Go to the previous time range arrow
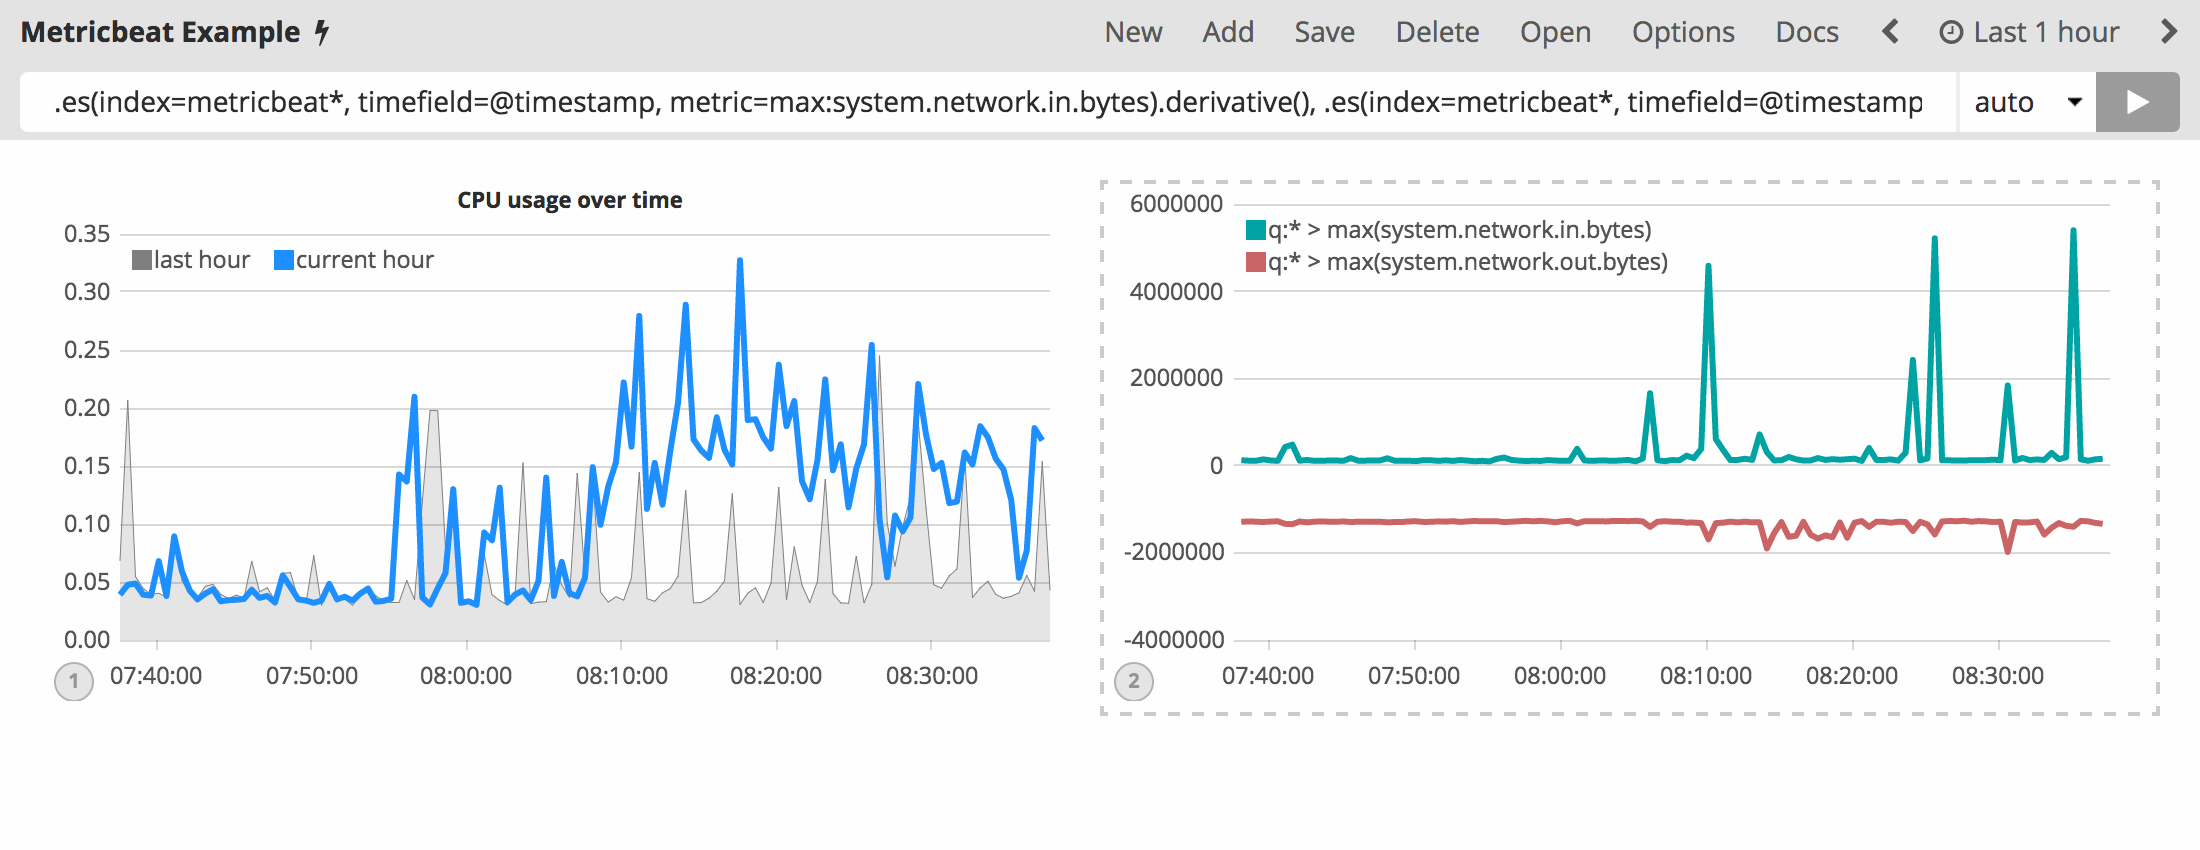The height and width of the screenshot is (850, 2200). pyautogui.click(x=1890, y=32)
